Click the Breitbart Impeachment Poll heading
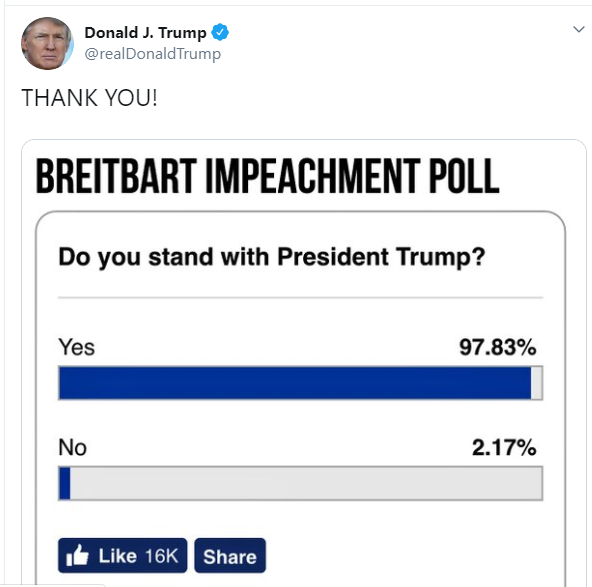The width and height of the screenshot is (592, 587). [267, 176]
